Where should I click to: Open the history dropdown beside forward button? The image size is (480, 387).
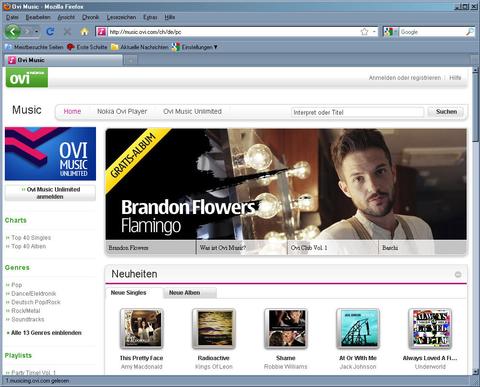(36, 32)
